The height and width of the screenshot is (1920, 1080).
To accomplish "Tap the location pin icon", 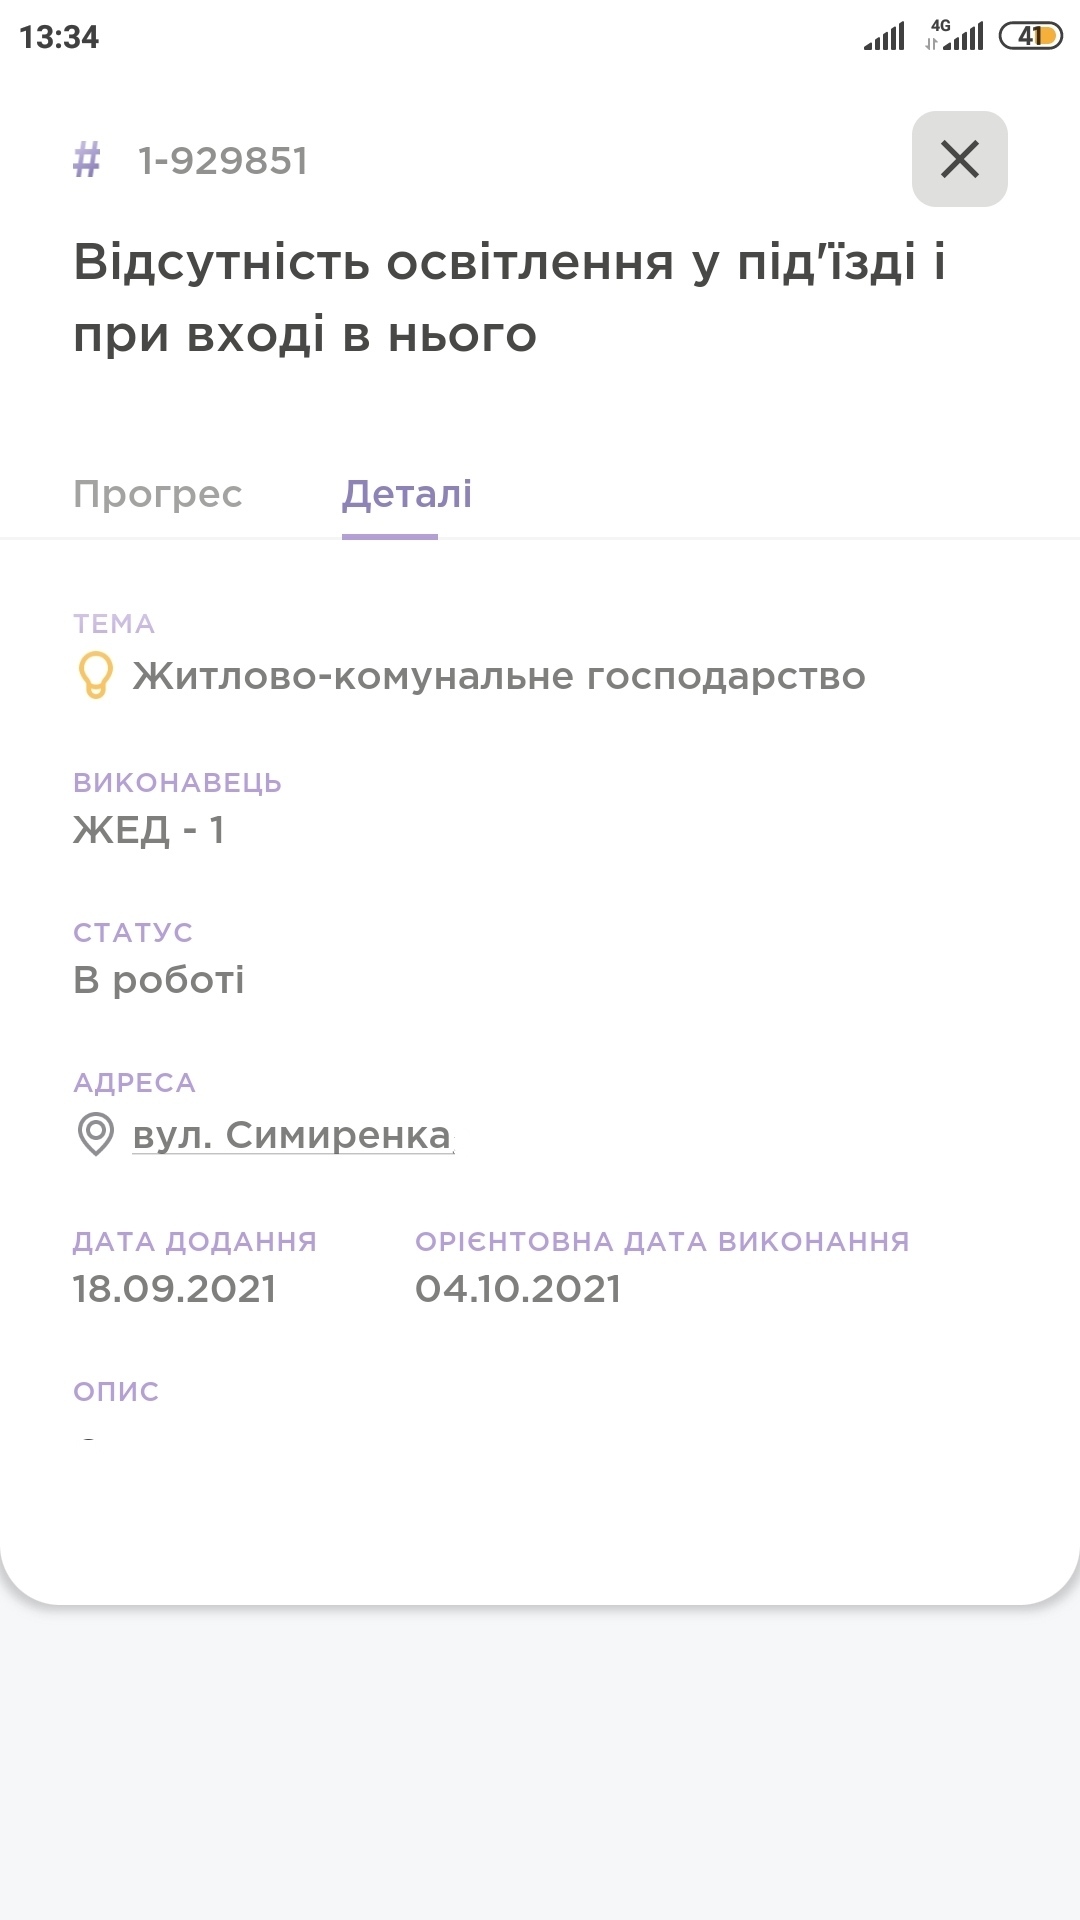I will 96,1135.
